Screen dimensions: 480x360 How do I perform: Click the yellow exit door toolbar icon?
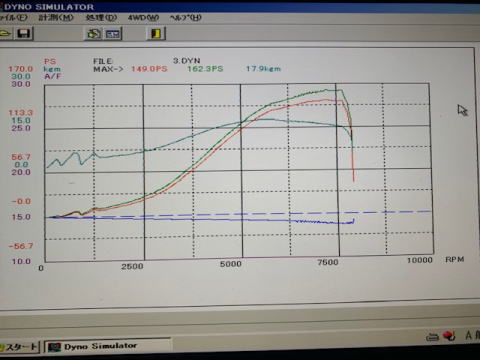tap(156, 33)
